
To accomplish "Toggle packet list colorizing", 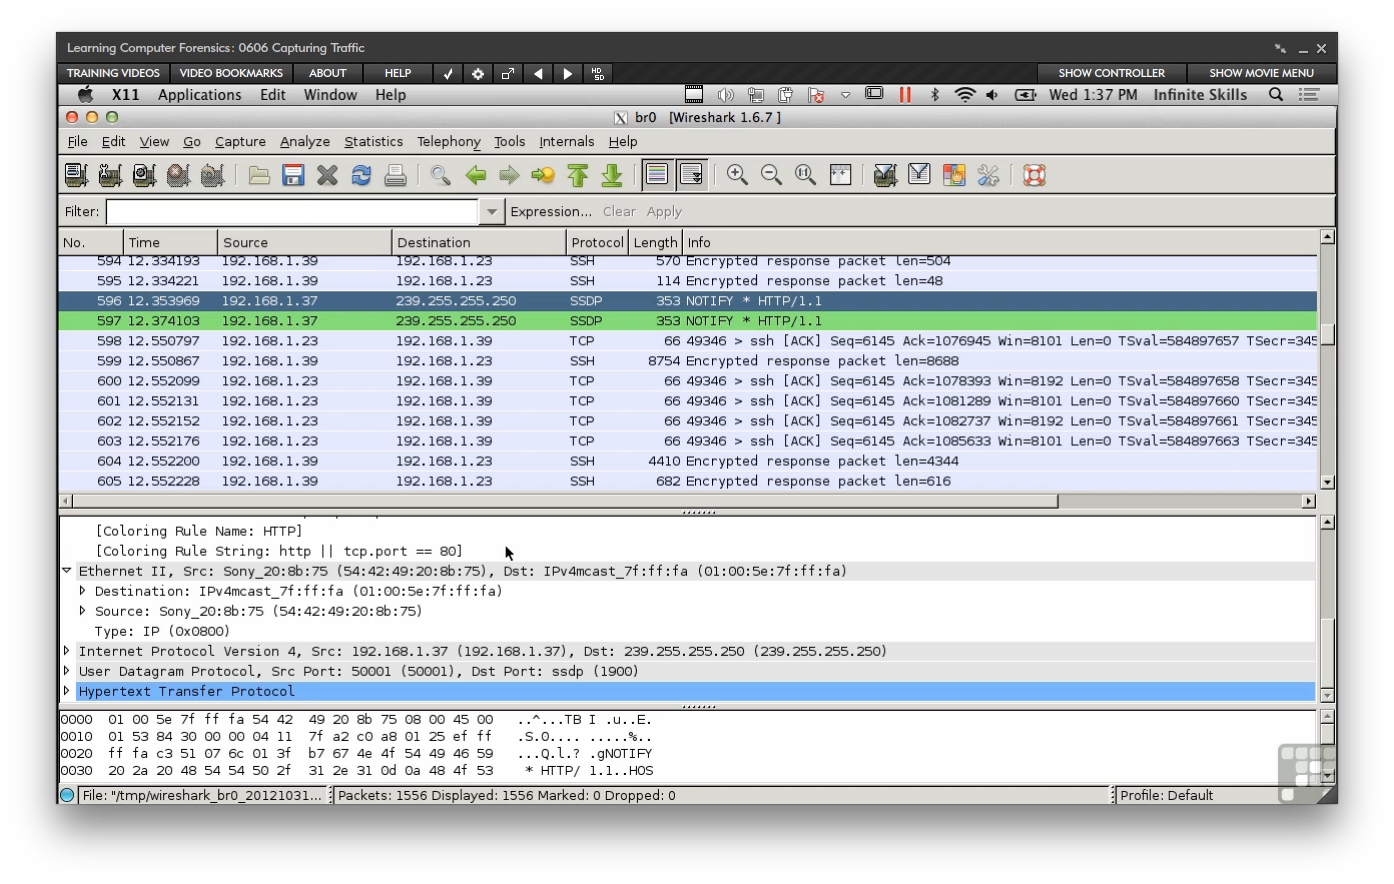I will pyautogui.click(x=657, y=175).
